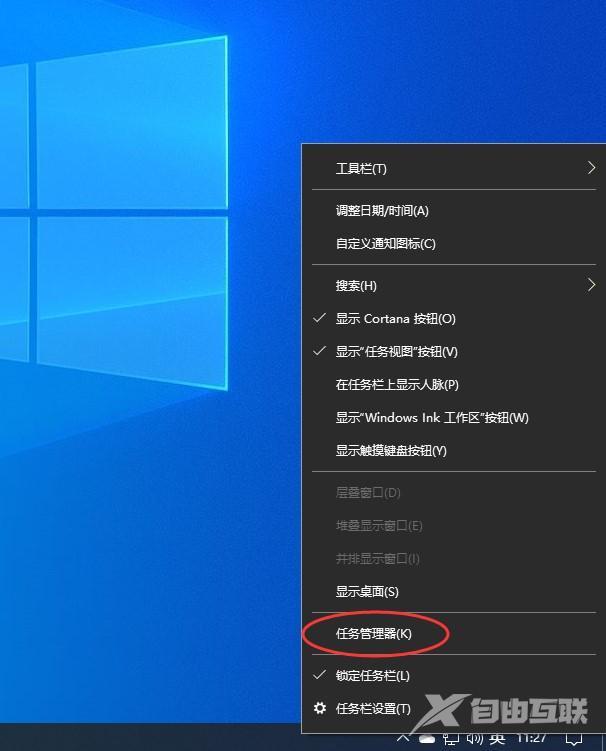Toggle 锁定任务栏(L) option

454,676
